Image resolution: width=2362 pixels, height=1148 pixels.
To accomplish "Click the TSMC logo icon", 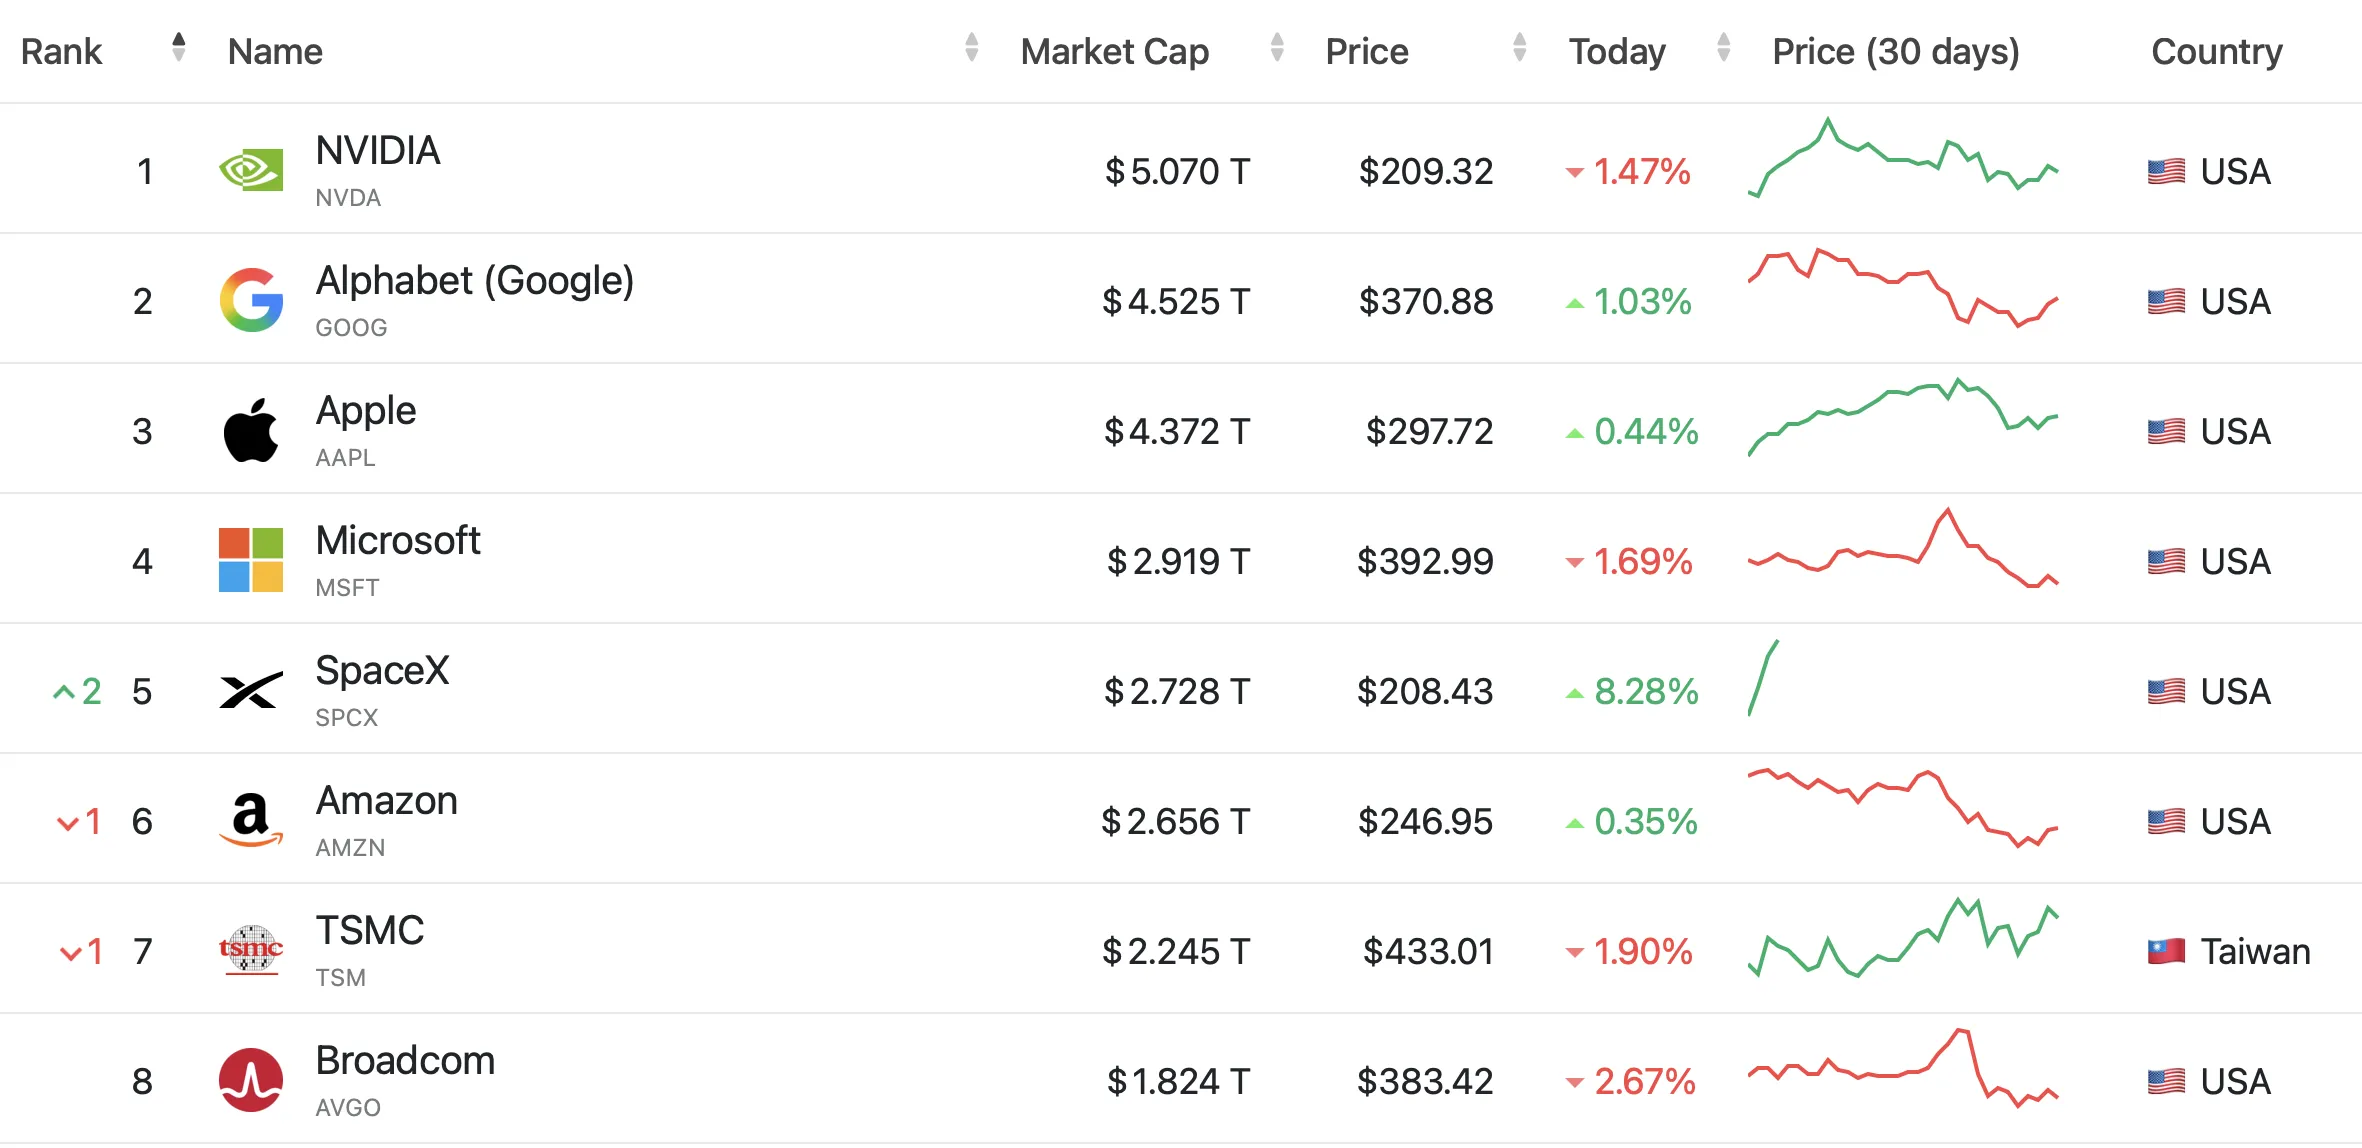I will coord(251,950).
